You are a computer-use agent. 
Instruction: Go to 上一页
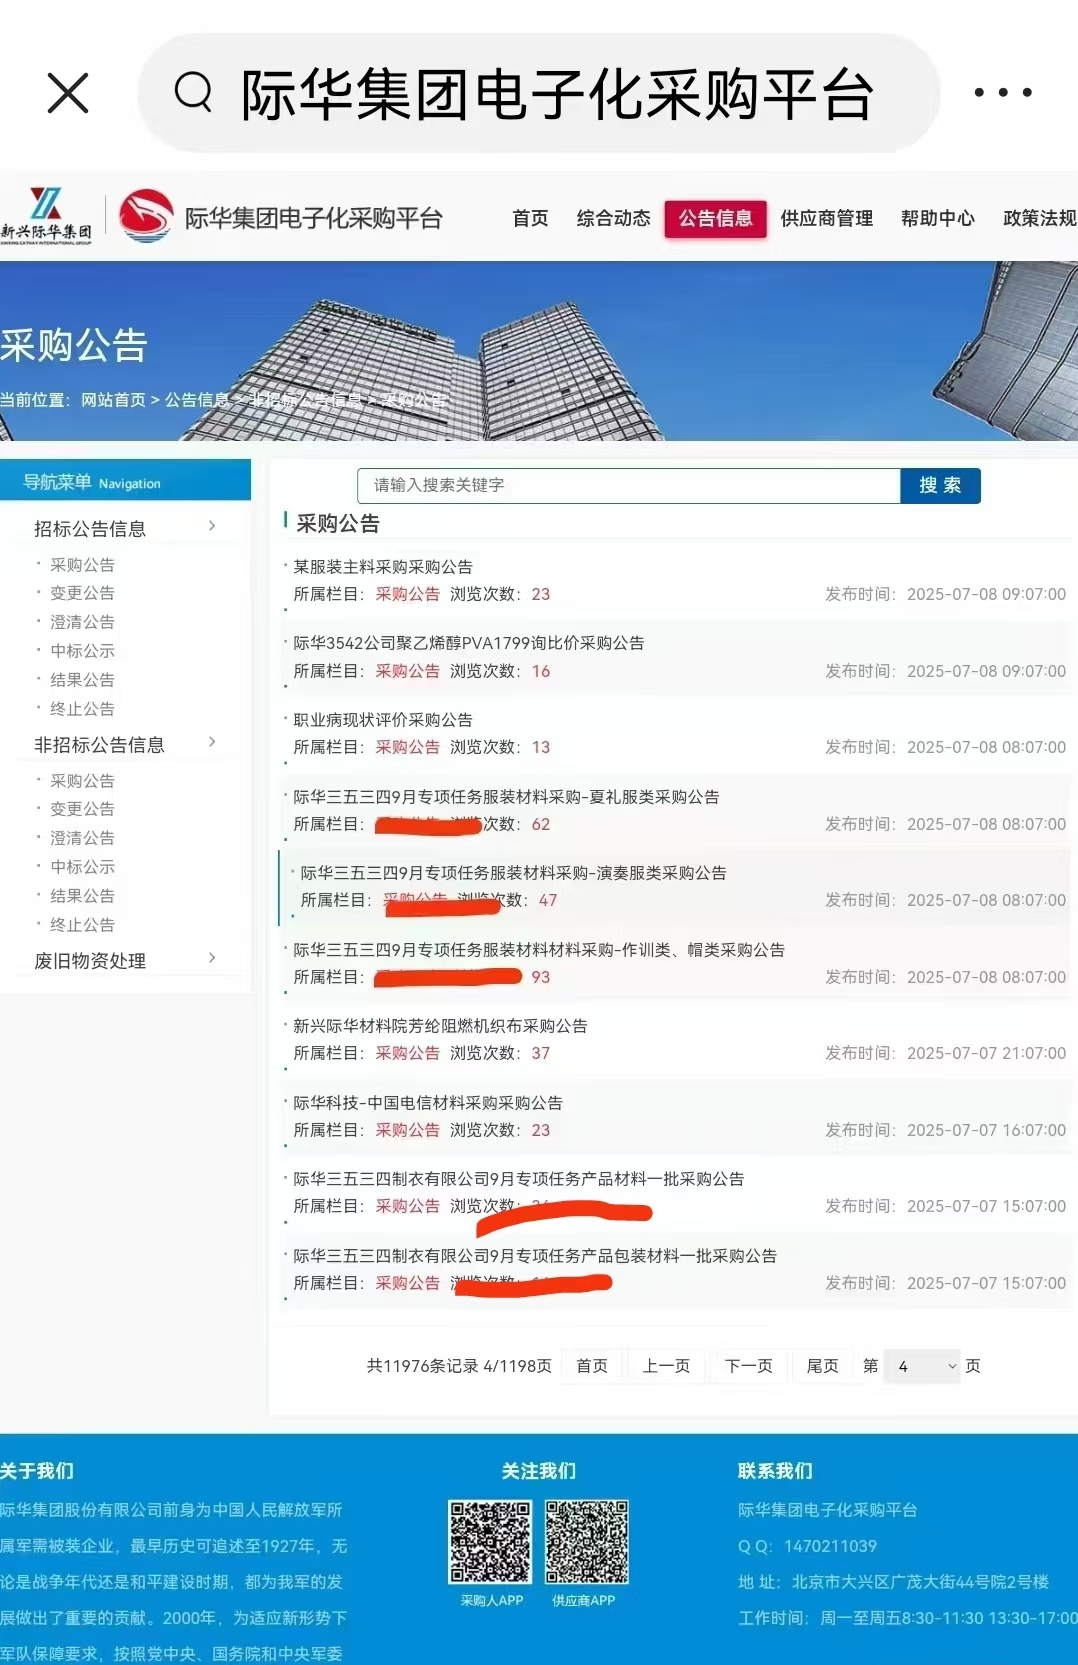coord(666,1366)
